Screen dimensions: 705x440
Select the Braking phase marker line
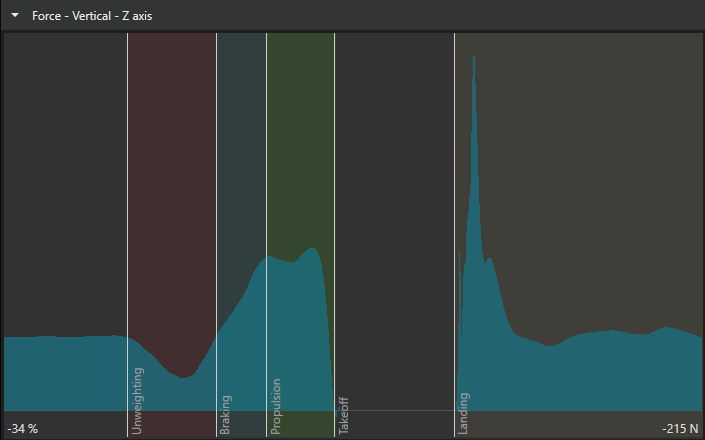(217, 234)
